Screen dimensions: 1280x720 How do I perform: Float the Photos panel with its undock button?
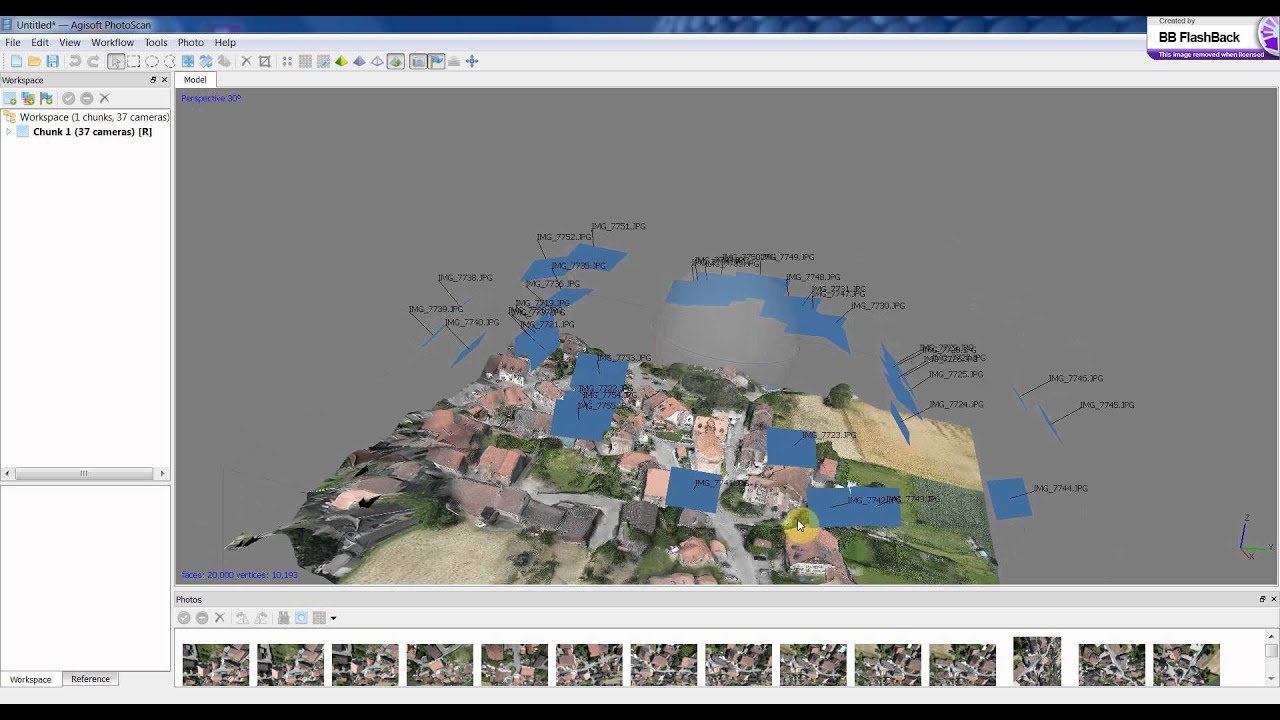pyautogui.click(x=1262, y=599)
